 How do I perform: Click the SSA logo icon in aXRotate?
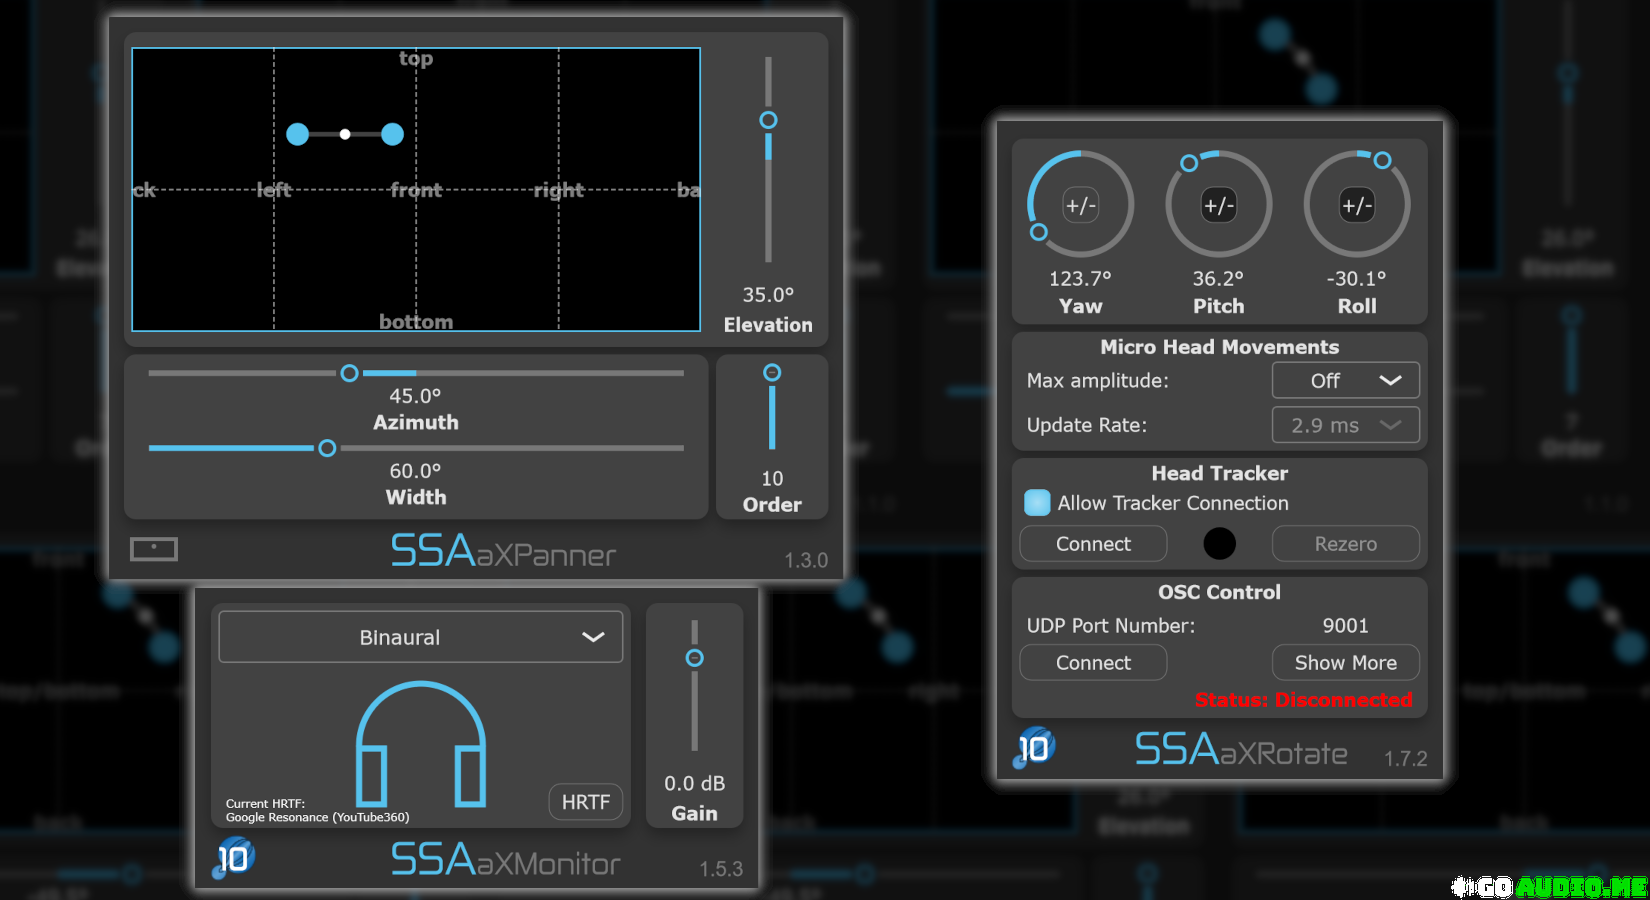click(x=1035, y=748)
